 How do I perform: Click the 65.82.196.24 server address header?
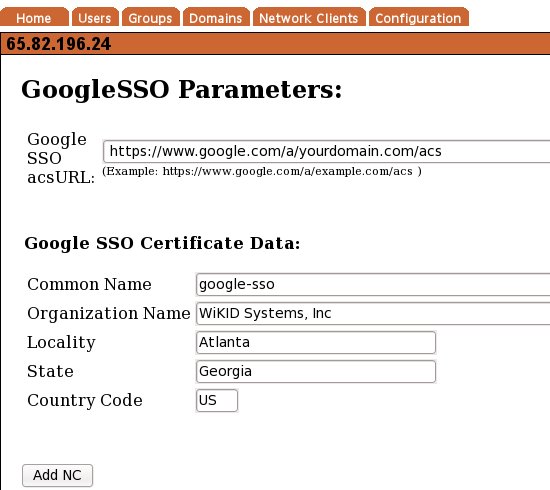(59, 44)
